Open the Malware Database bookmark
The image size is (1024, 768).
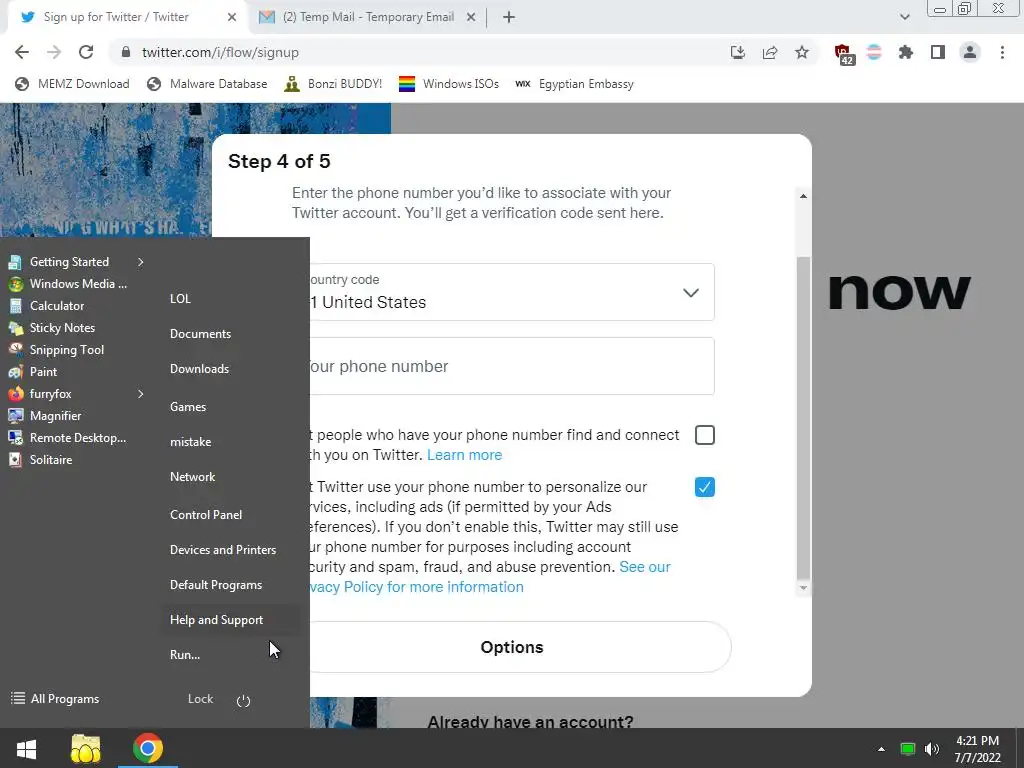[x=207, y=84]
